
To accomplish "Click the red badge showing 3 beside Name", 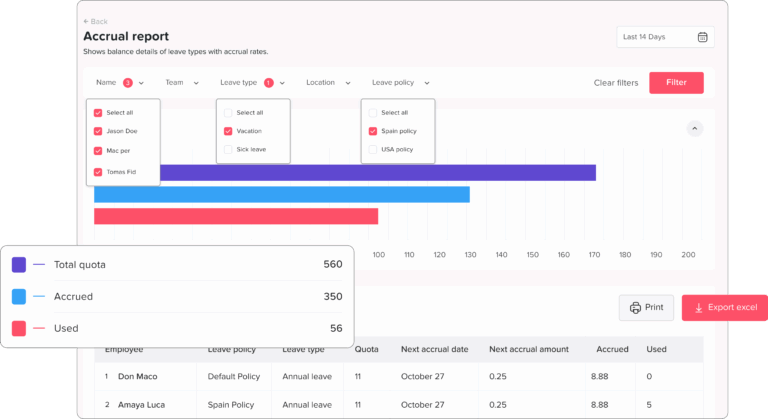I will coord(128,83).
